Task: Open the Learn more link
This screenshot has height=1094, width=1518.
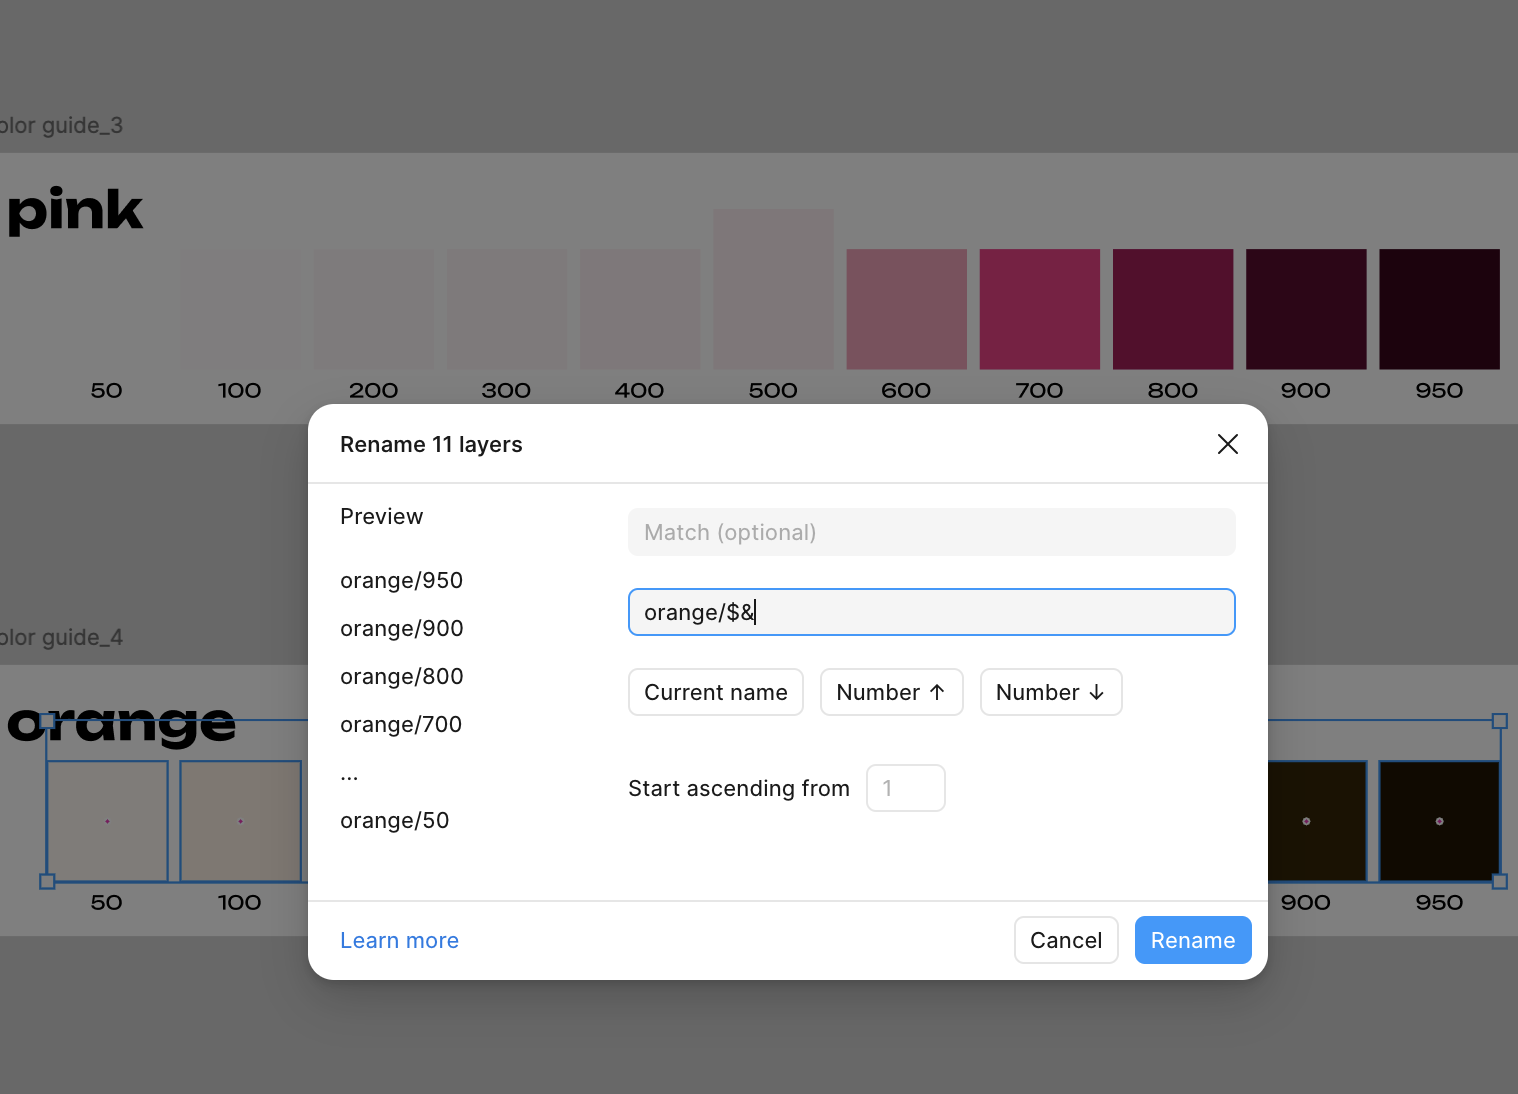Action: pyautogui.click(x=399, y=940)
